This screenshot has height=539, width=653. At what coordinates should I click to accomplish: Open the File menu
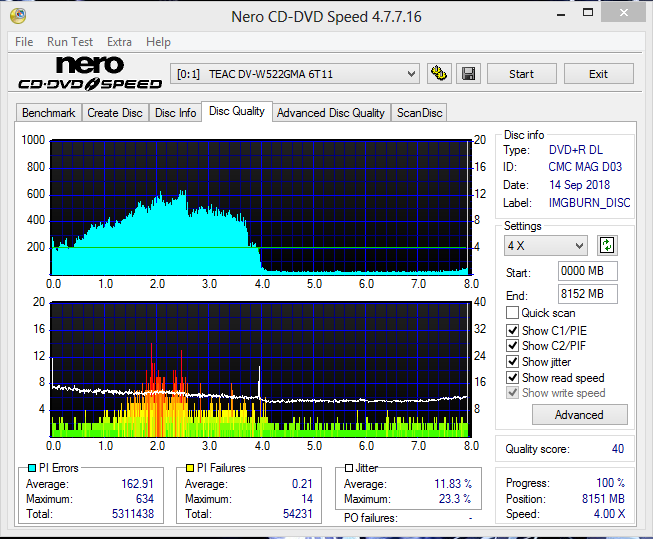click(x=24, y=42)
